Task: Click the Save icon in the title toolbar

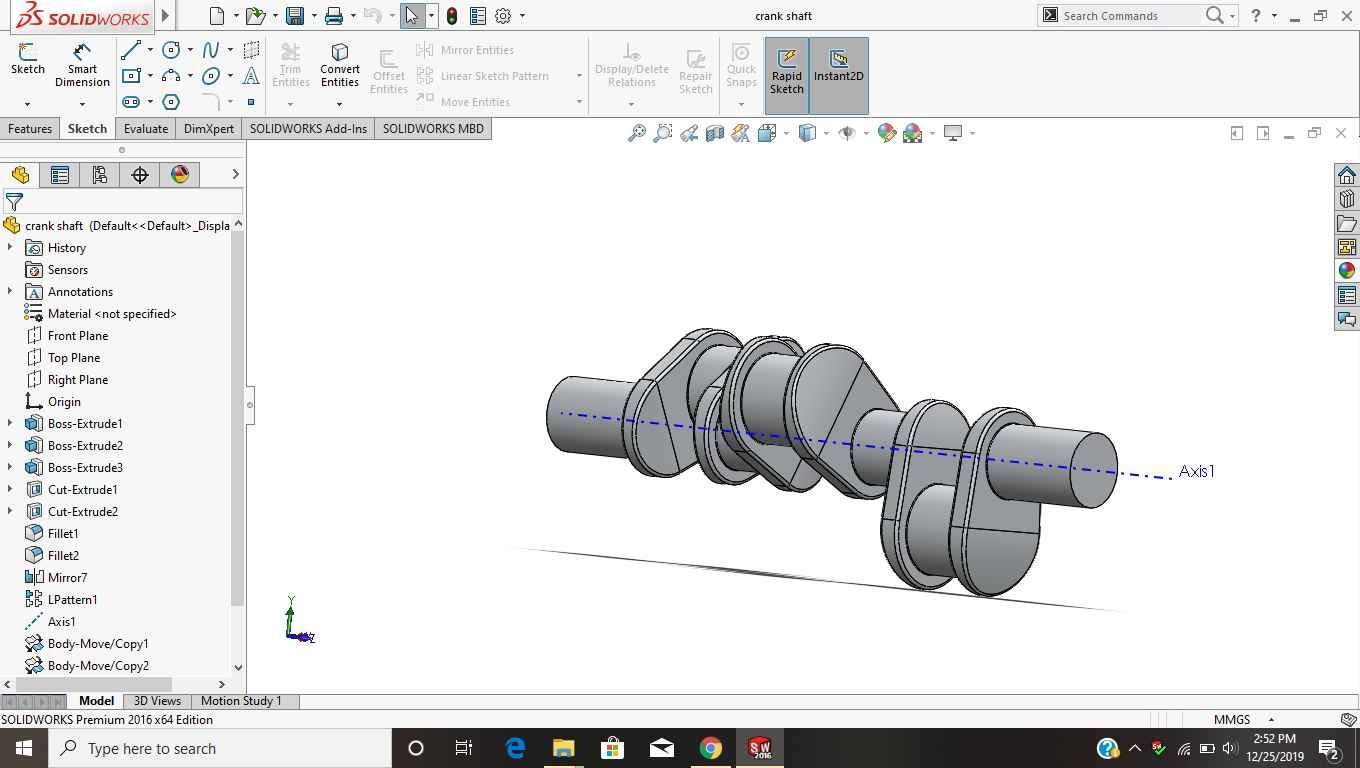Action: click(x=294, y=16)
